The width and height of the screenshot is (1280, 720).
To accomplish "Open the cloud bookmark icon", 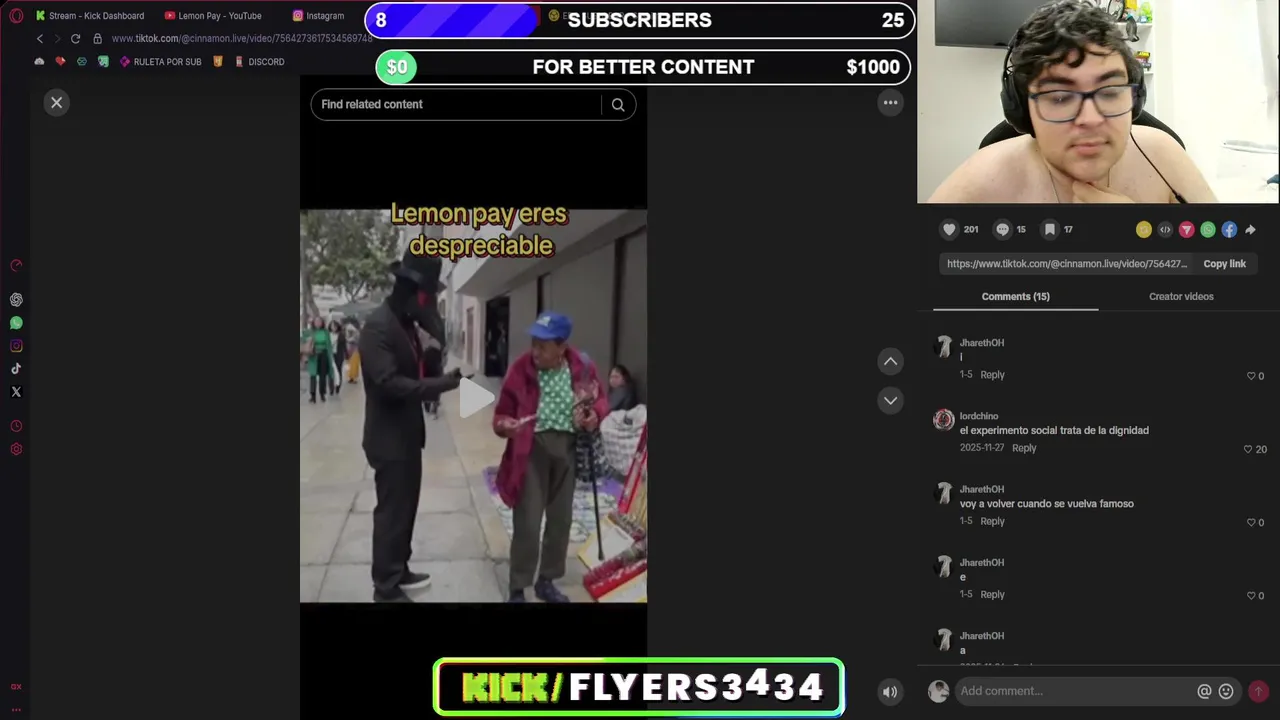I will 39,62.
